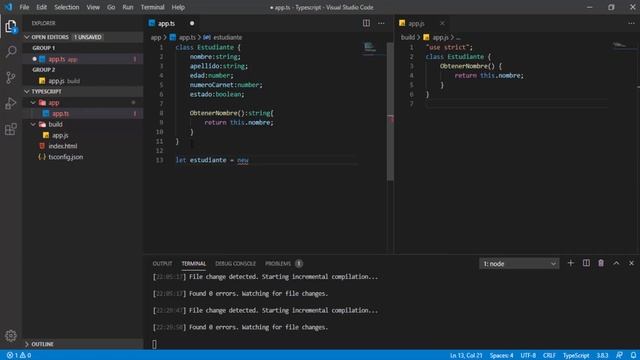Open the Help menu
This screenshot has width=640, height=360.
[178, 7]
